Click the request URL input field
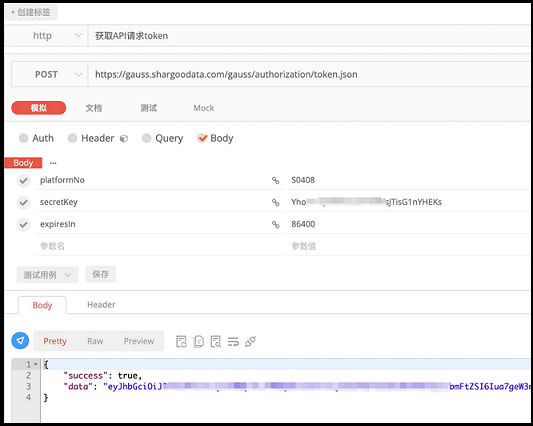This screenshot has height=426, width=533. pyautogui.click(x=310, y=74)
